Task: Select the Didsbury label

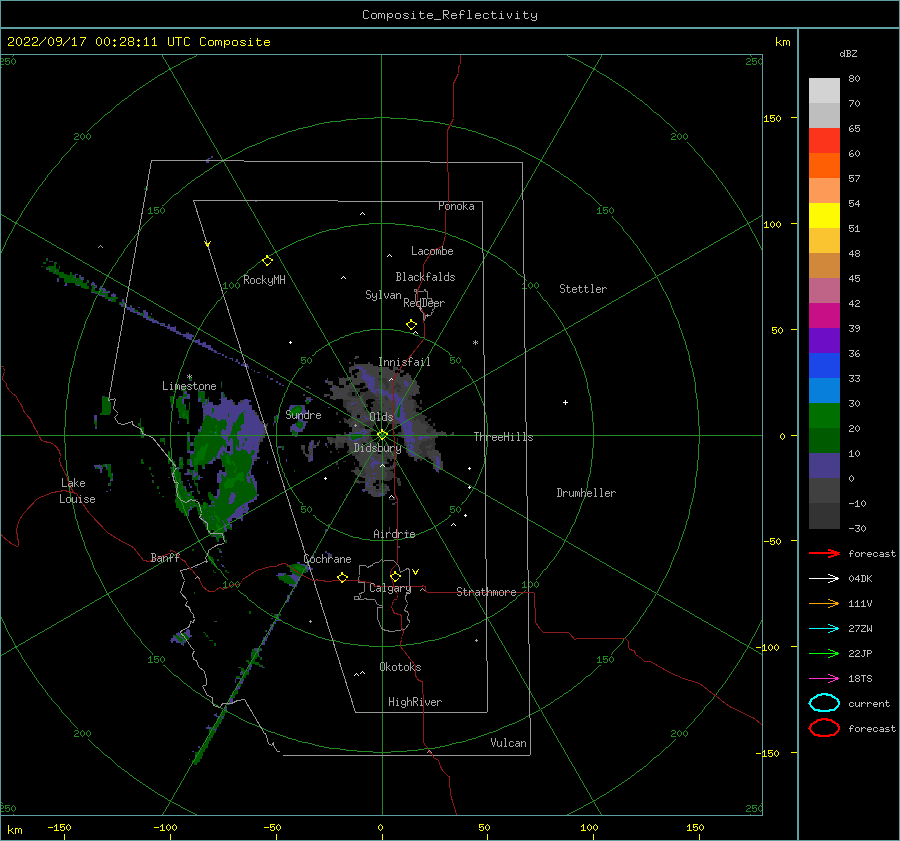Action: [x=377, y=448]
